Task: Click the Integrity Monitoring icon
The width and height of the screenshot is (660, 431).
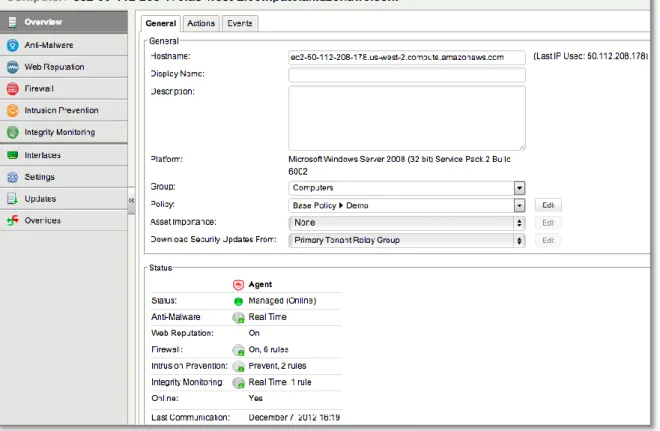Action: (x=13, y=133)
